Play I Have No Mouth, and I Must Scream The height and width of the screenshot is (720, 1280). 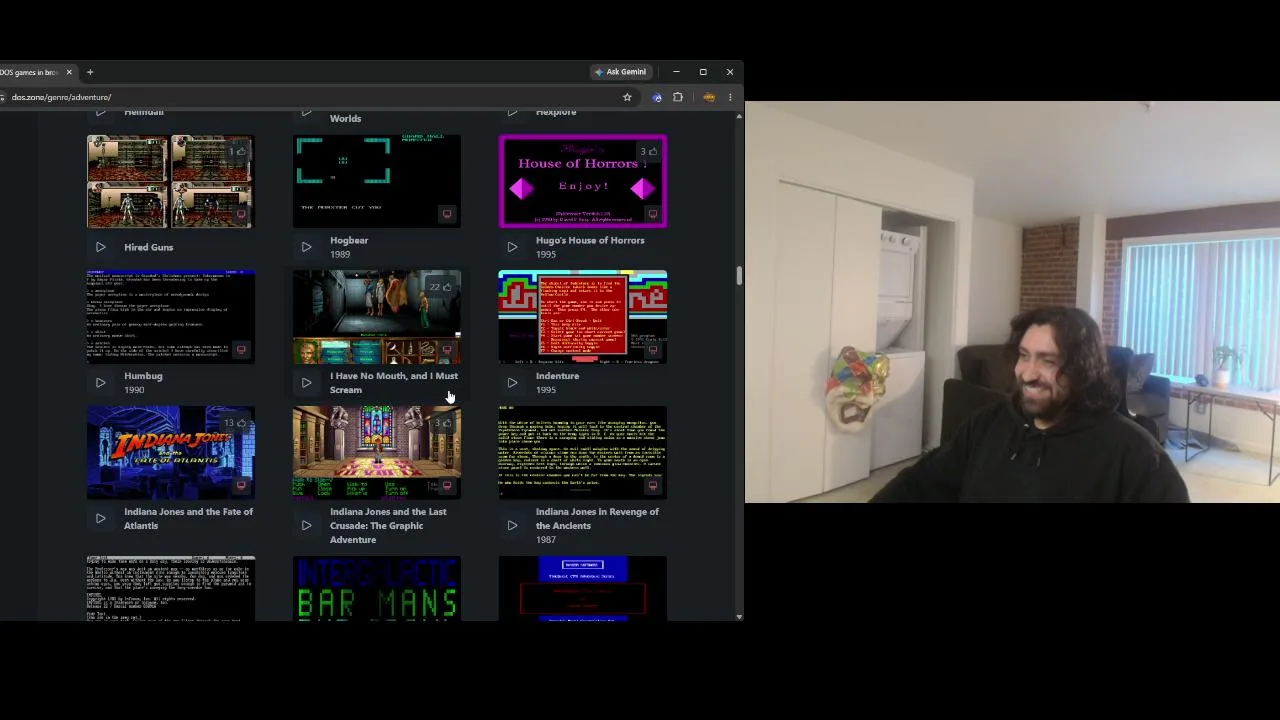pos(306,383)
